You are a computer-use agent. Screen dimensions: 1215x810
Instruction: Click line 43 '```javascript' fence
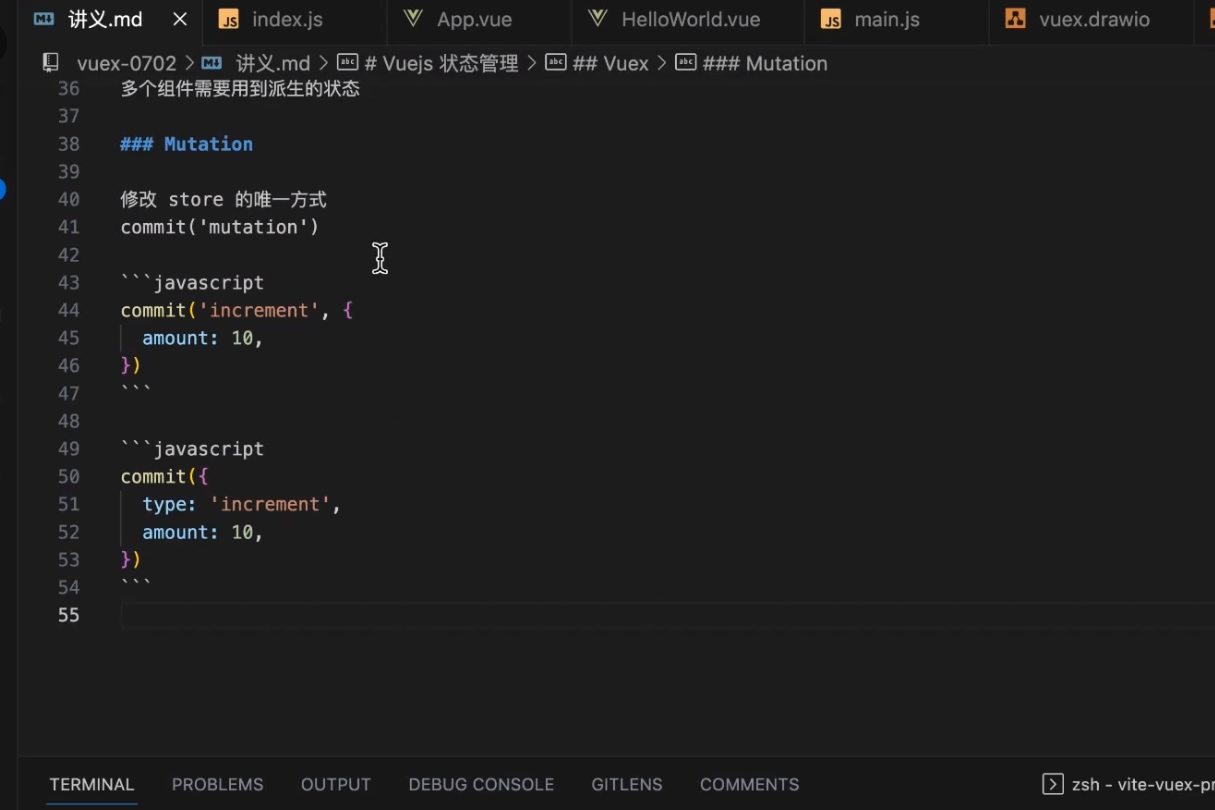(192, 283)
